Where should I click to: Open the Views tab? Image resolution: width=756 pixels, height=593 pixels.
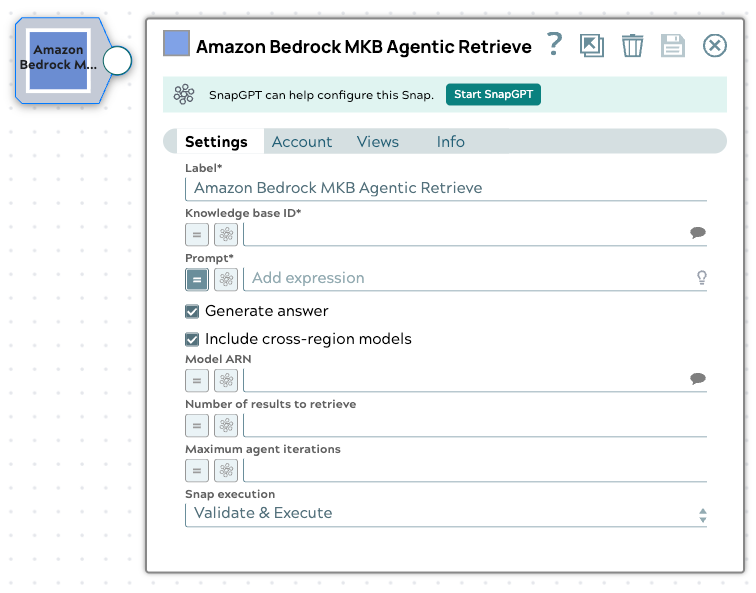378,142
